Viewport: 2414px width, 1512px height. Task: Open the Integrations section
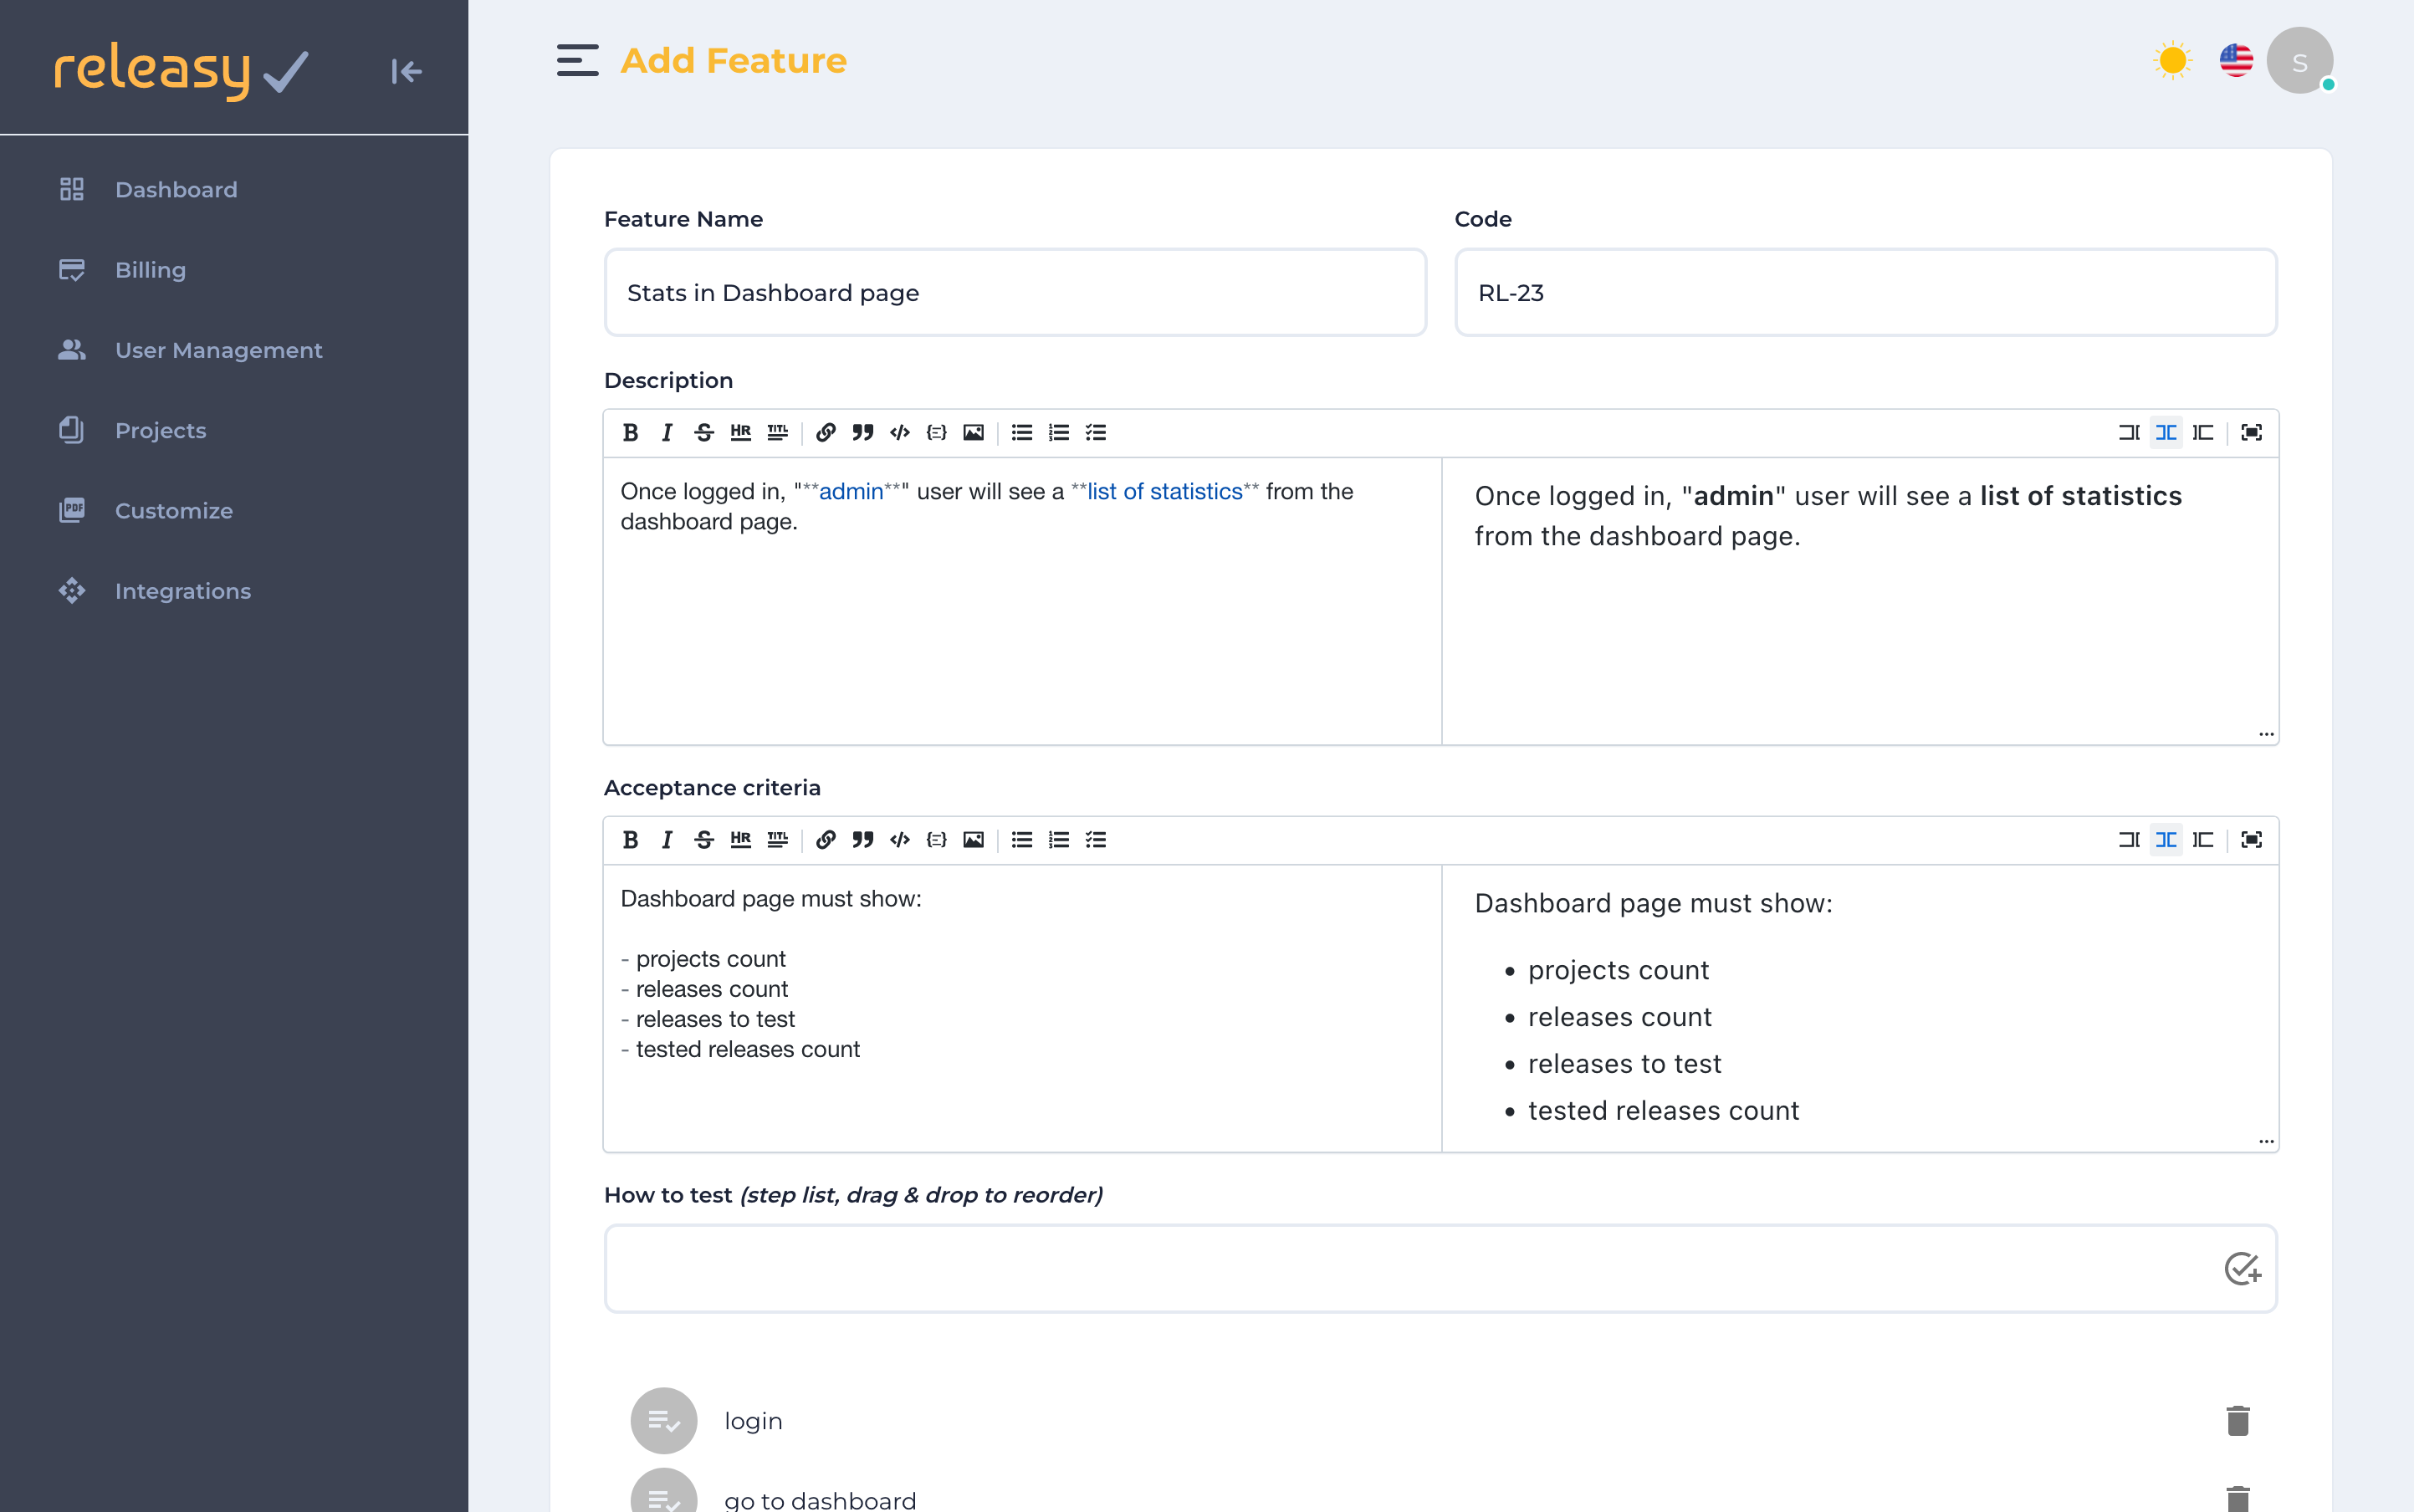183,590
